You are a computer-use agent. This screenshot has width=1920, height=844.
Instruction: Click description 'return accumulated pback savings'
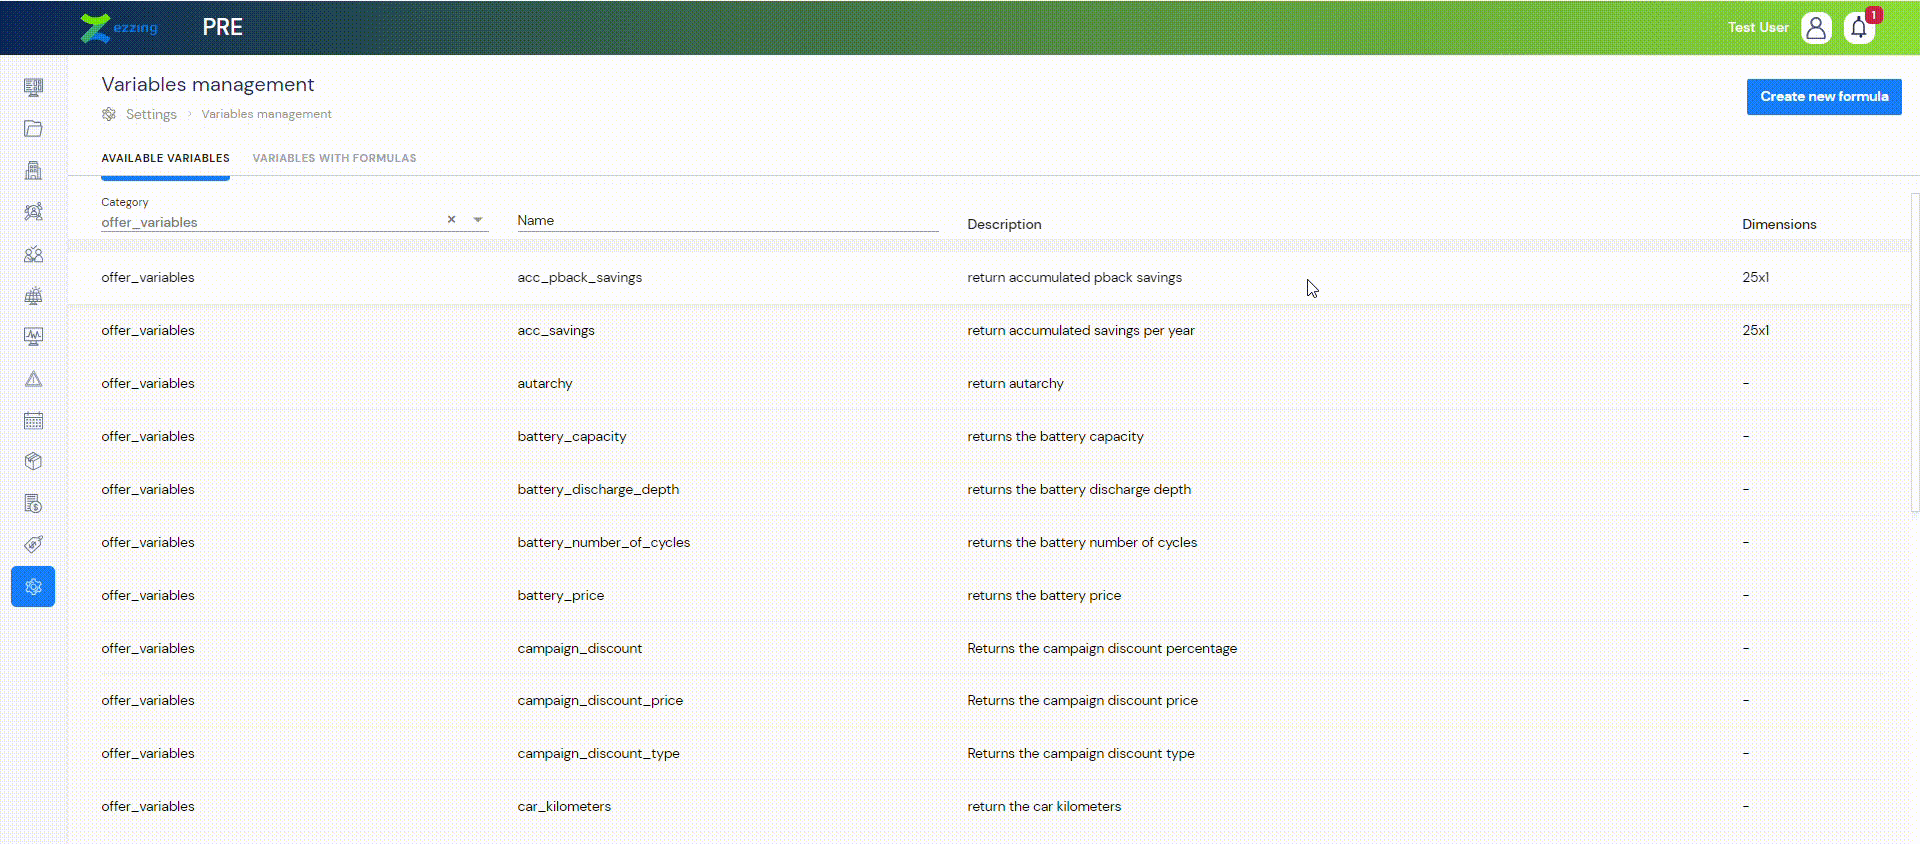[1074, 277]
